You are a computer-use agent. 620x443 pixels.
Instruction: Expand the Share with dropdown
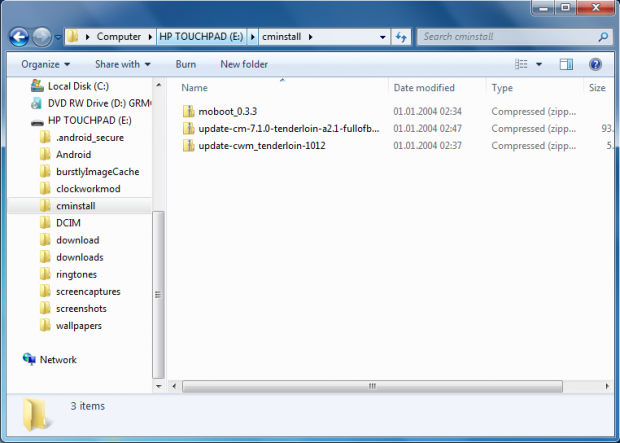[122, 64]
